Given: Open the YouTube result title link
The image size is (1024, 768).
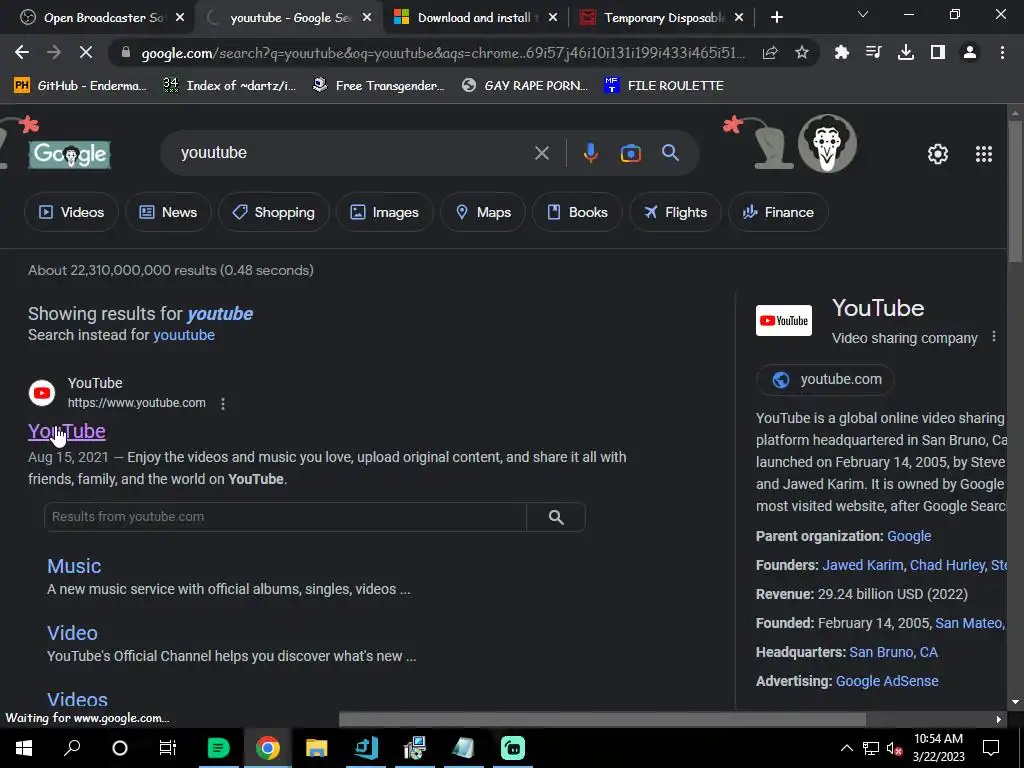Looking at the screenshot, I should click(67, 431).
